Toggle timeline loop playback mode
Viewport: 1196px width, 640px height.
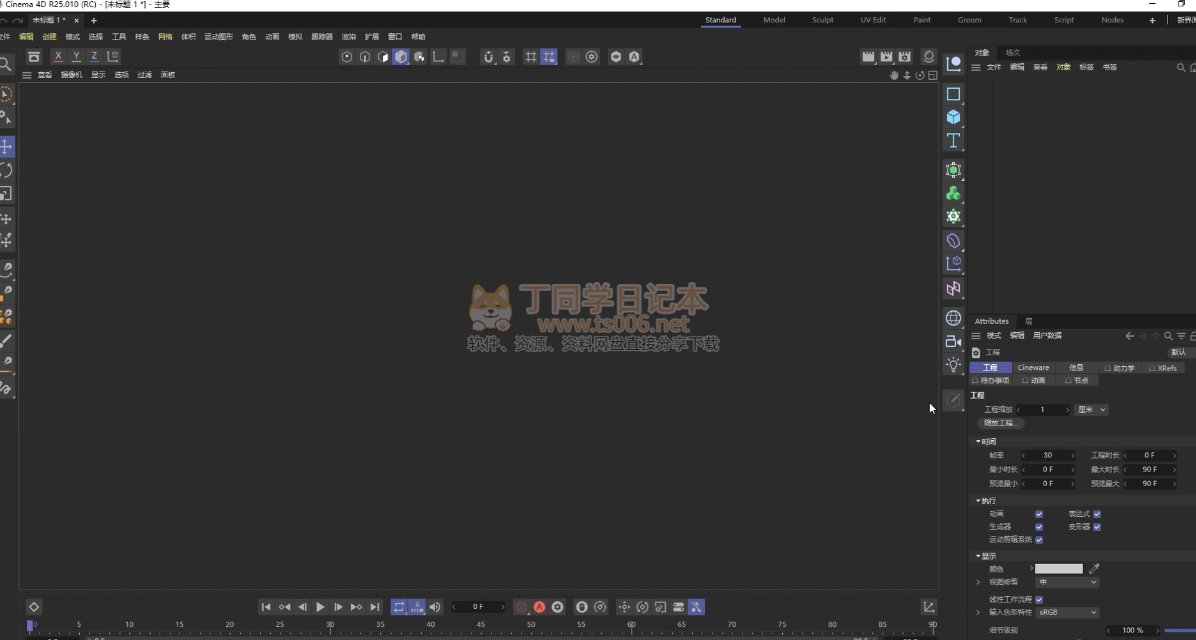tap(399, 607)
